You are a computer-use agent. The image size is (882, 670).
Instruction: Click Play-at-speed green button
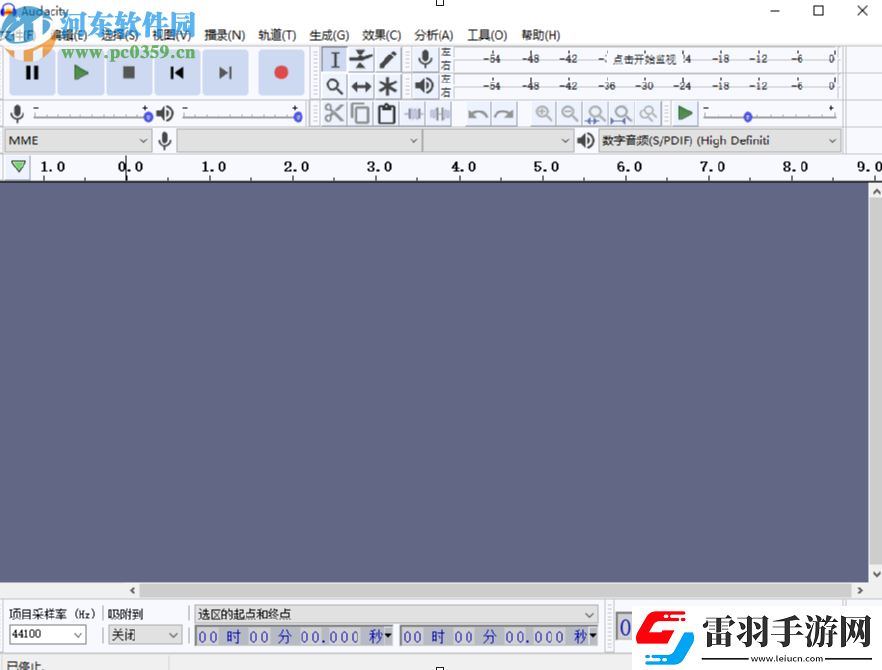coord(685,114)
